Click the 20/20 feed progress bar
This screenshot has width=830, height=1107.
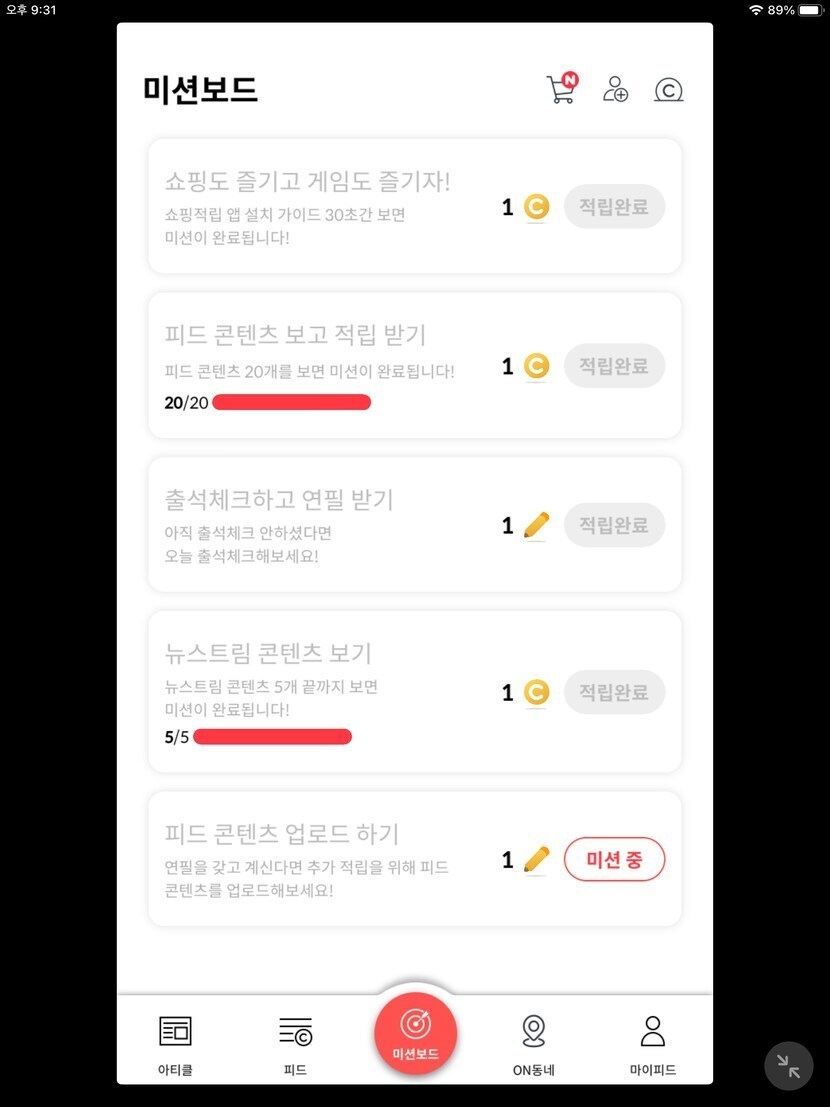coord(291,403)
